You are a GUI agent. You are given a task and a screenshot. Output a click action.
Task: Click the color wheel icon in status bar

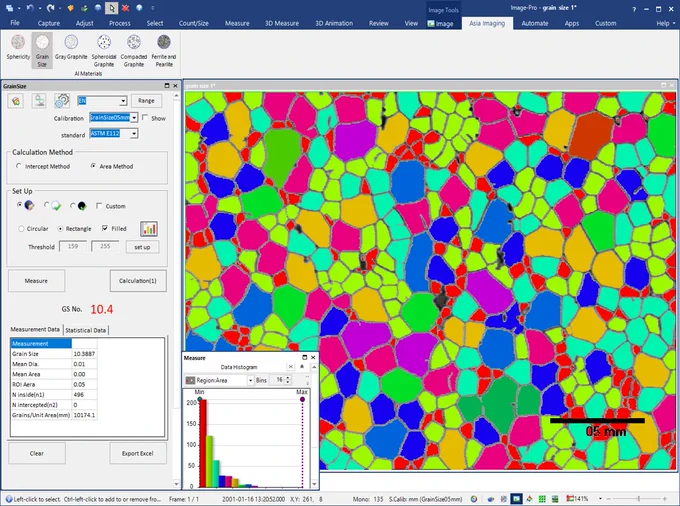(474, 499)
